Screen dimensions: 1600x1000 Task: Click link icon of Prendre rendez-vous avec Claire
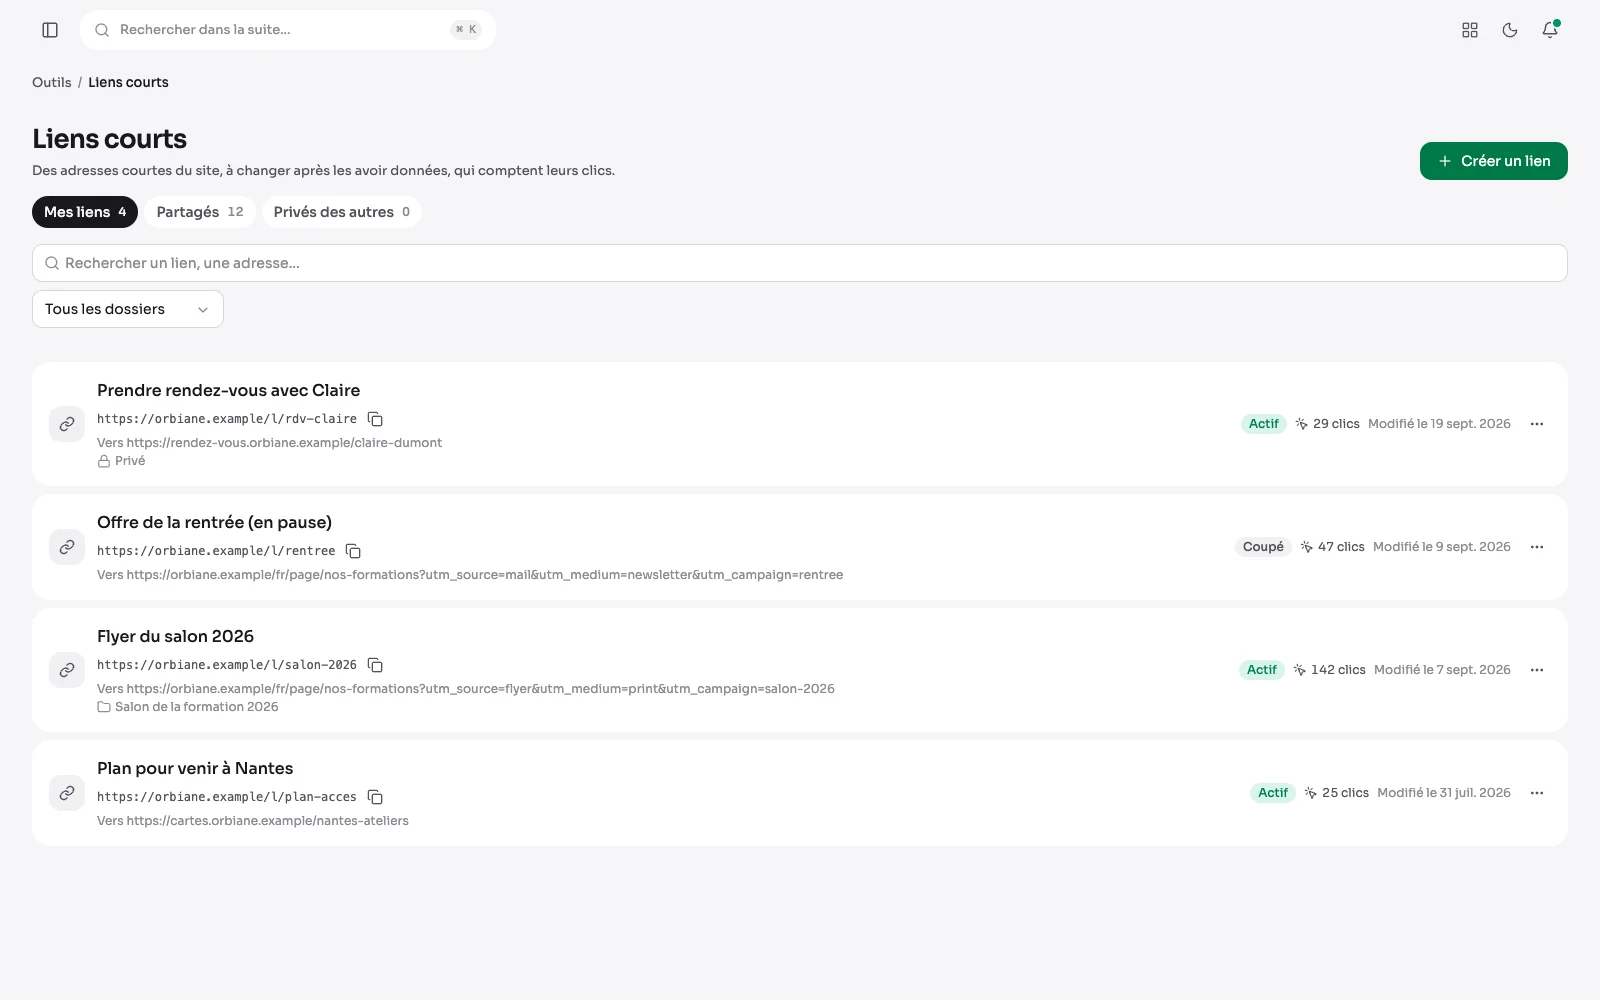click(x=67, y=424)
